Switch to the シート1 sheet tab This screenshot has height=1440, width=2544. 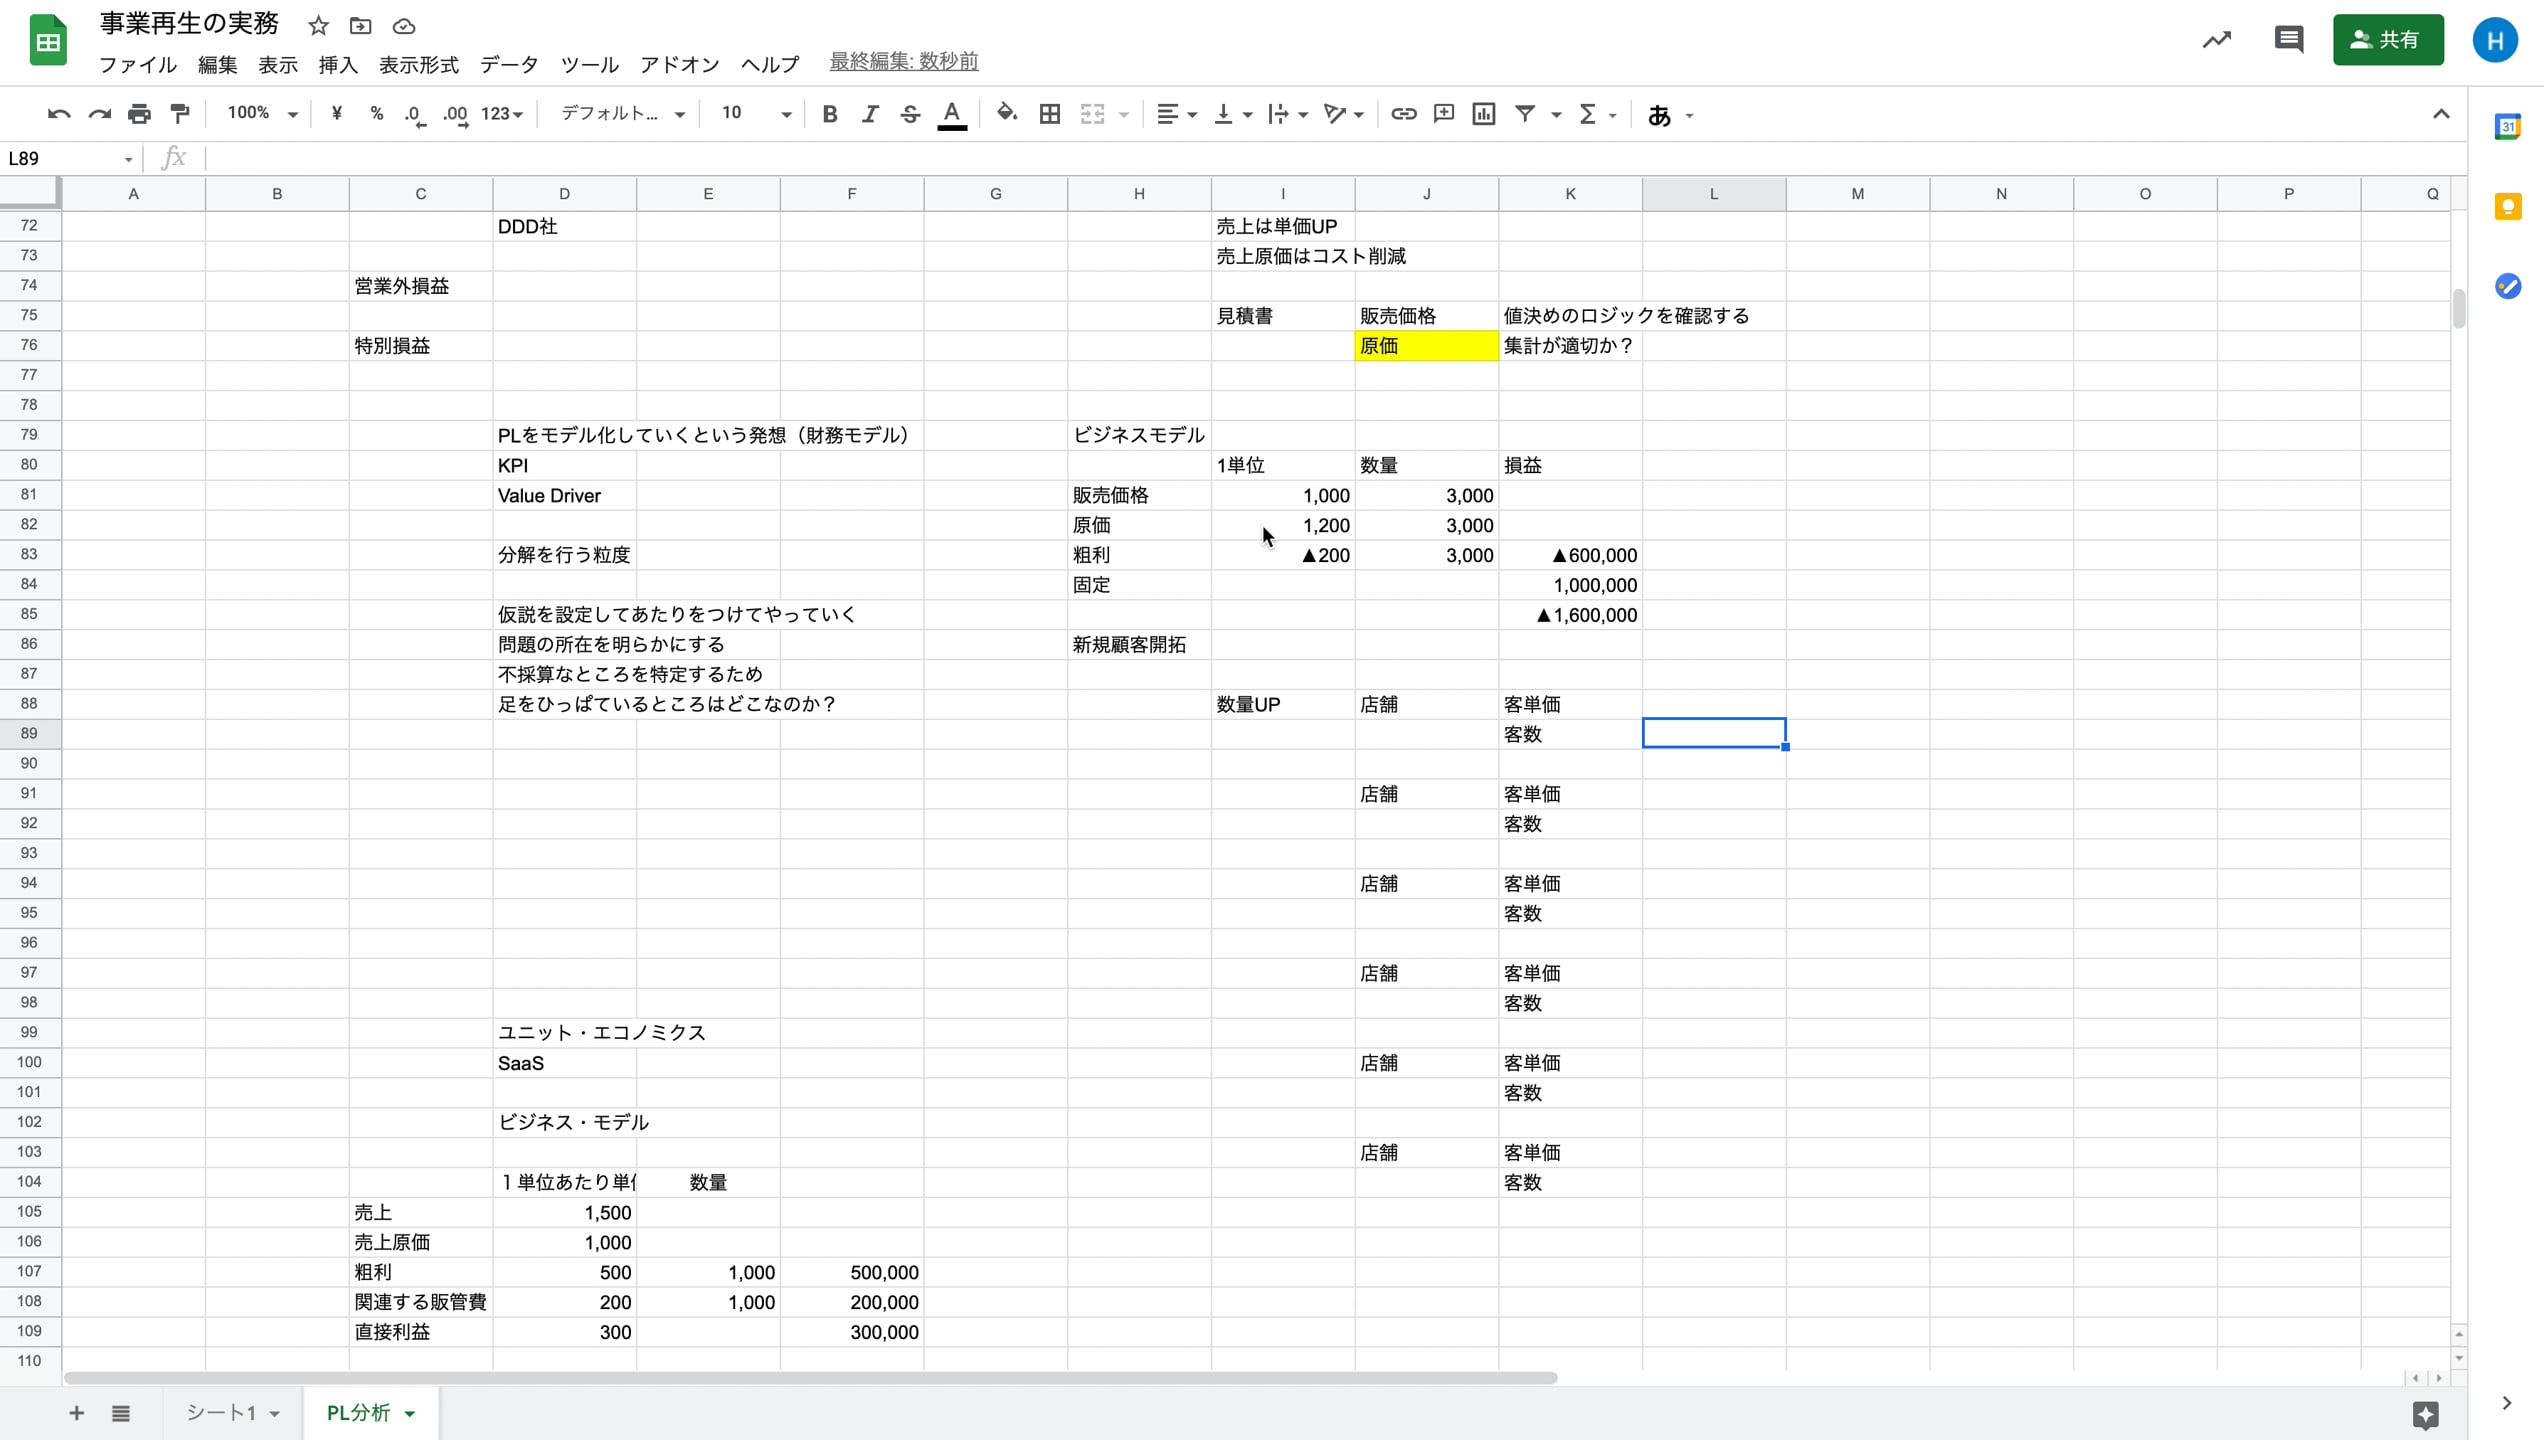point(222,1413)
